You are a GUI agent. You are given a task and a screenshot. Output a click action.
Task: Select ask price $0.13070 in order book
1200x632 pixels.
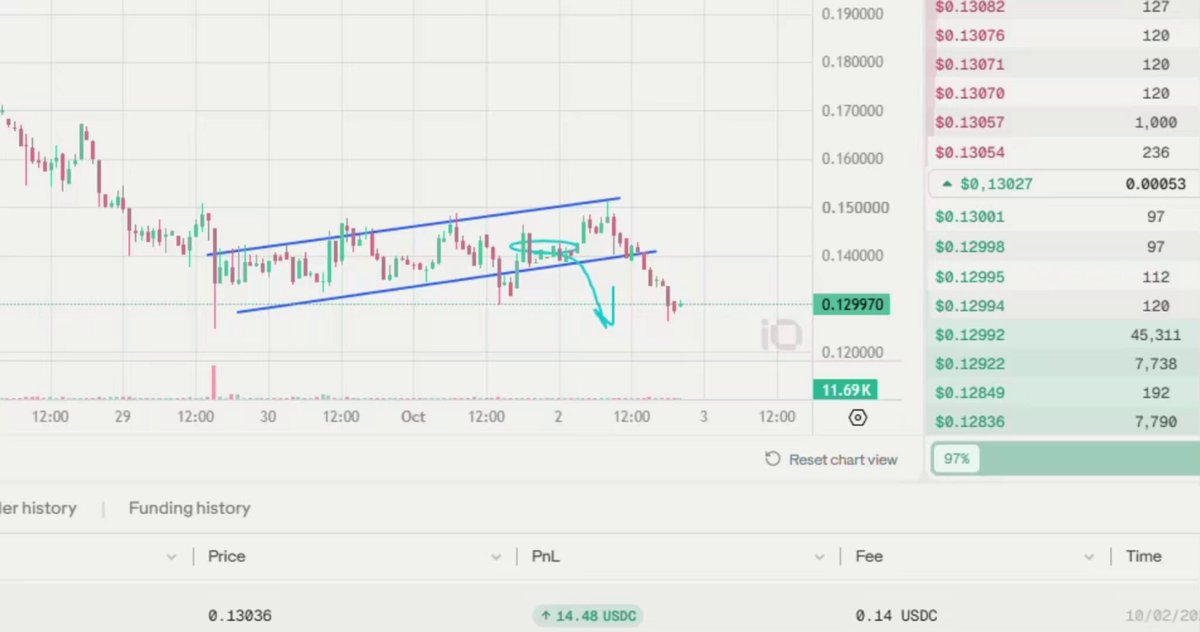[x=970, y=94]
